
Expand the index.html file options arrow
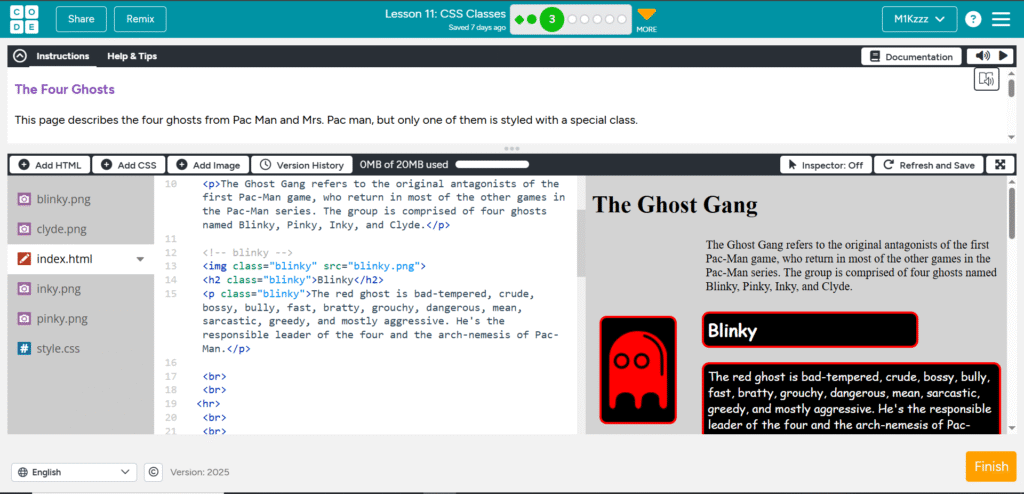[x=140, y=259]
